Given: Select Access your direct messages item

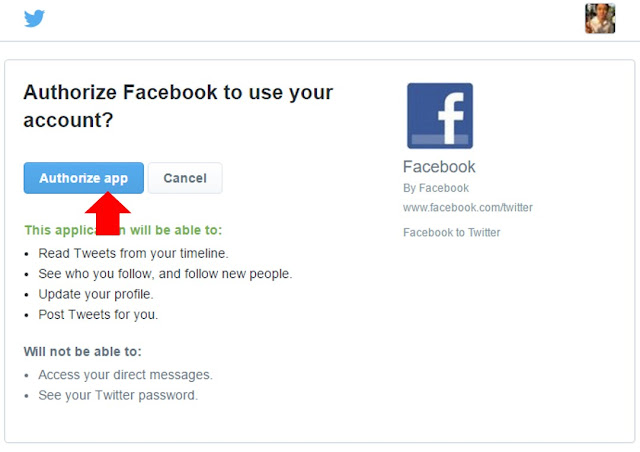Looking at the screenshot, I should [125, 375].
